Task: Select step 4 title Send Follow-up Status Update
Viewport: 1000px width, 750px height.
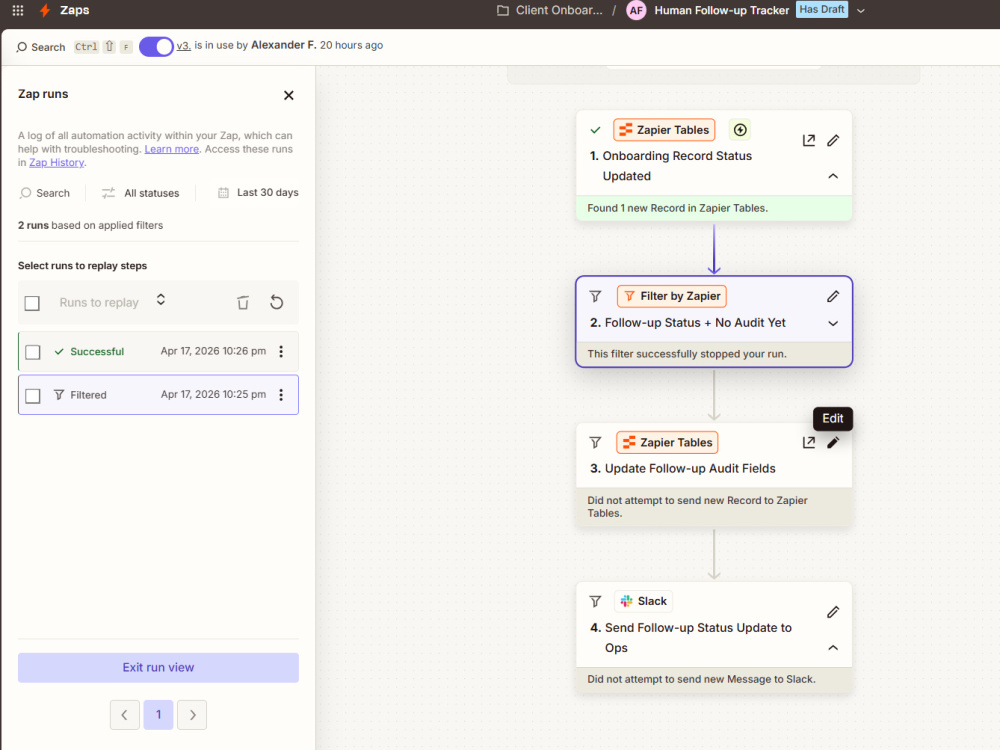Action: [x=698, y=638]
